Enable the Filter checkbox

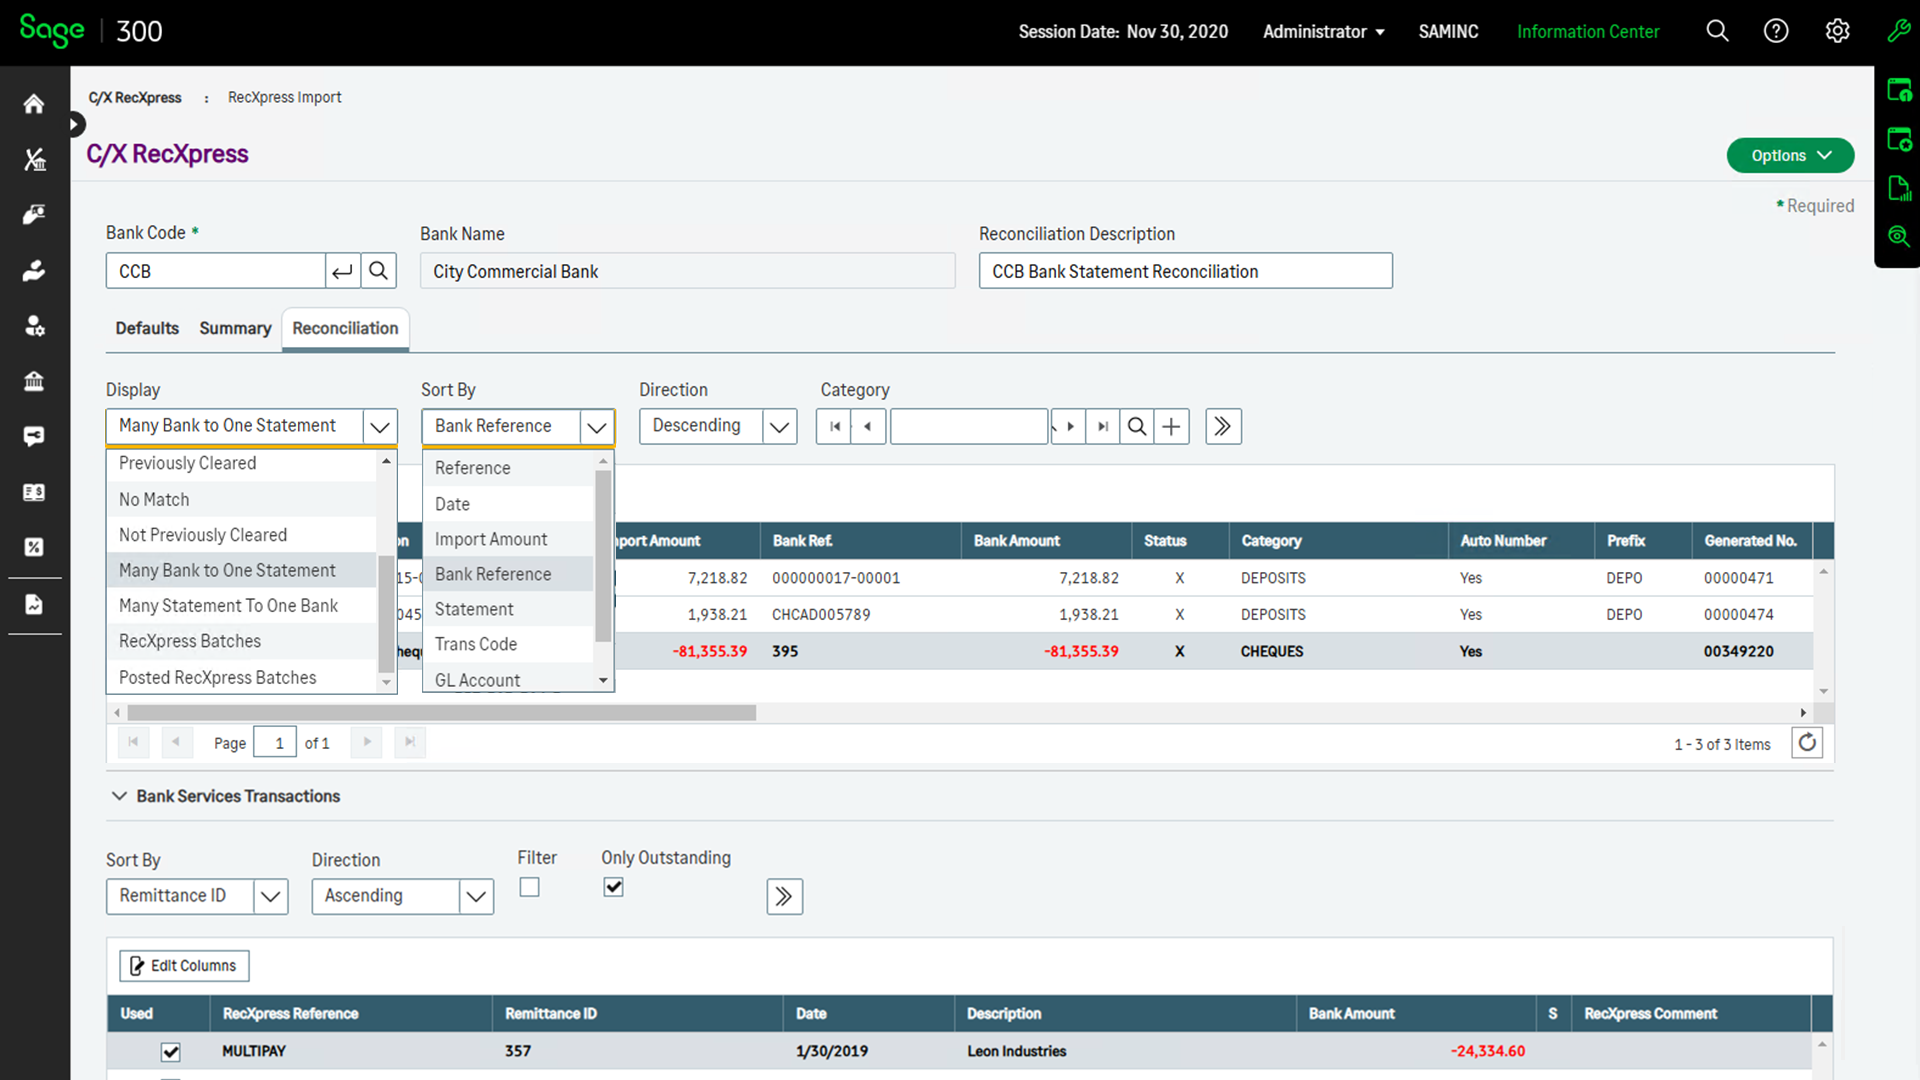530,887
